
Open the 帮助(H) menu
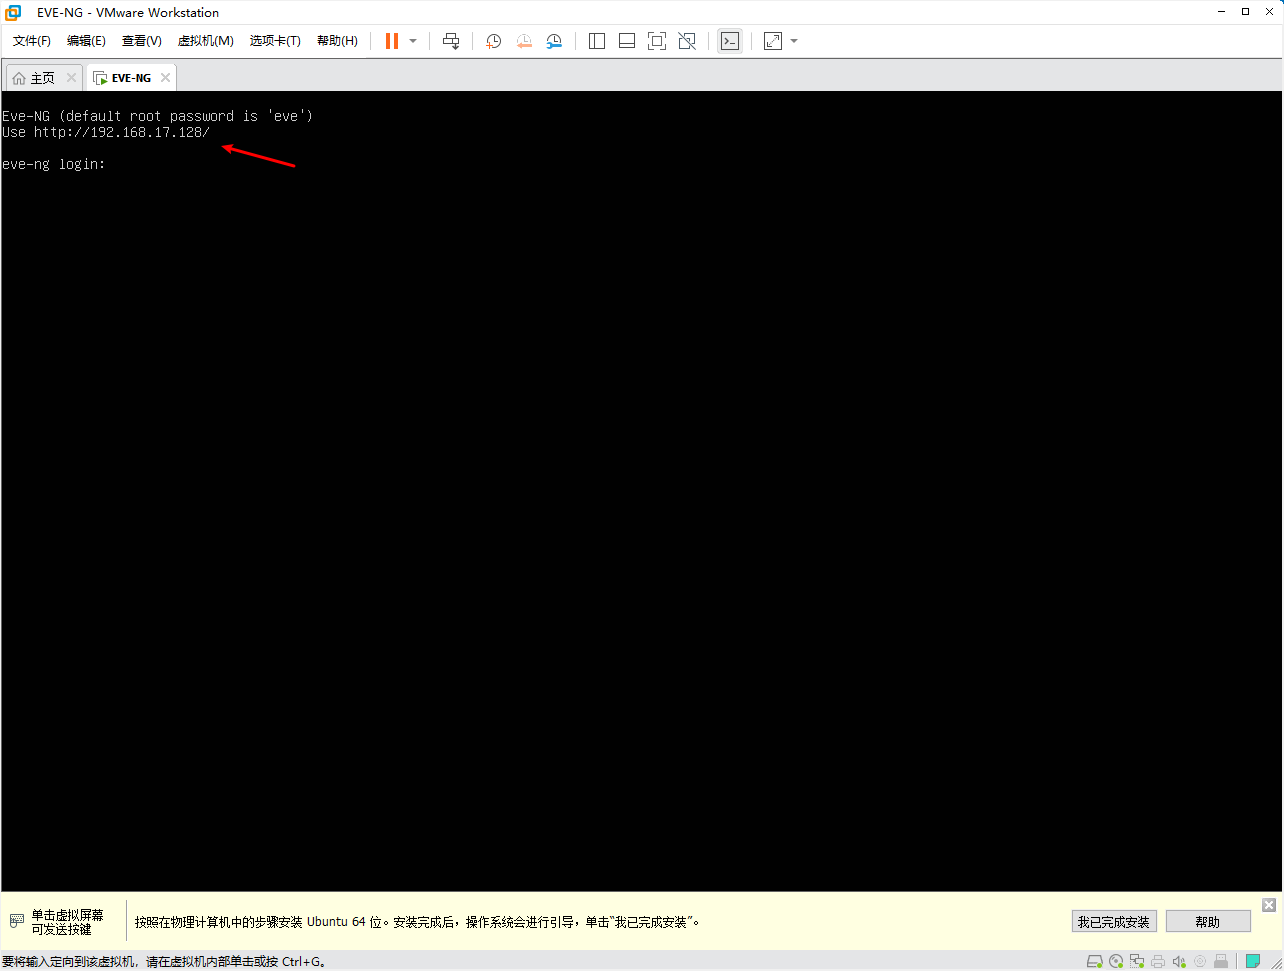click(337, 41)
